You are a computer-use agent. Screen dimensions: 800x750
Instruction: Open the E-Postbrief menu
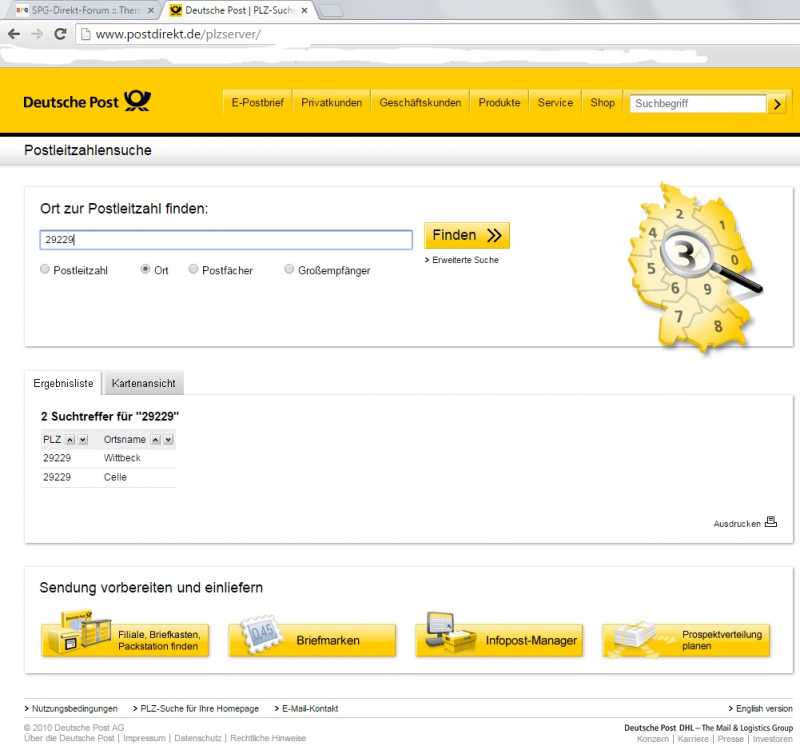258,103
